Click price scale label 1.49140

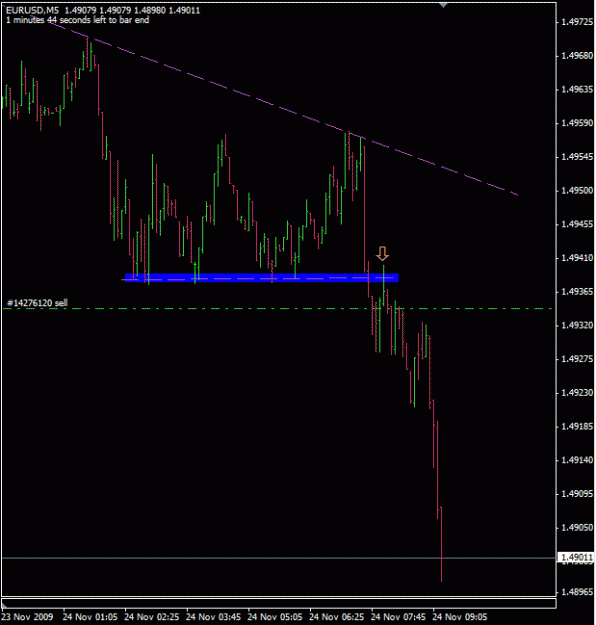point(577,460)
